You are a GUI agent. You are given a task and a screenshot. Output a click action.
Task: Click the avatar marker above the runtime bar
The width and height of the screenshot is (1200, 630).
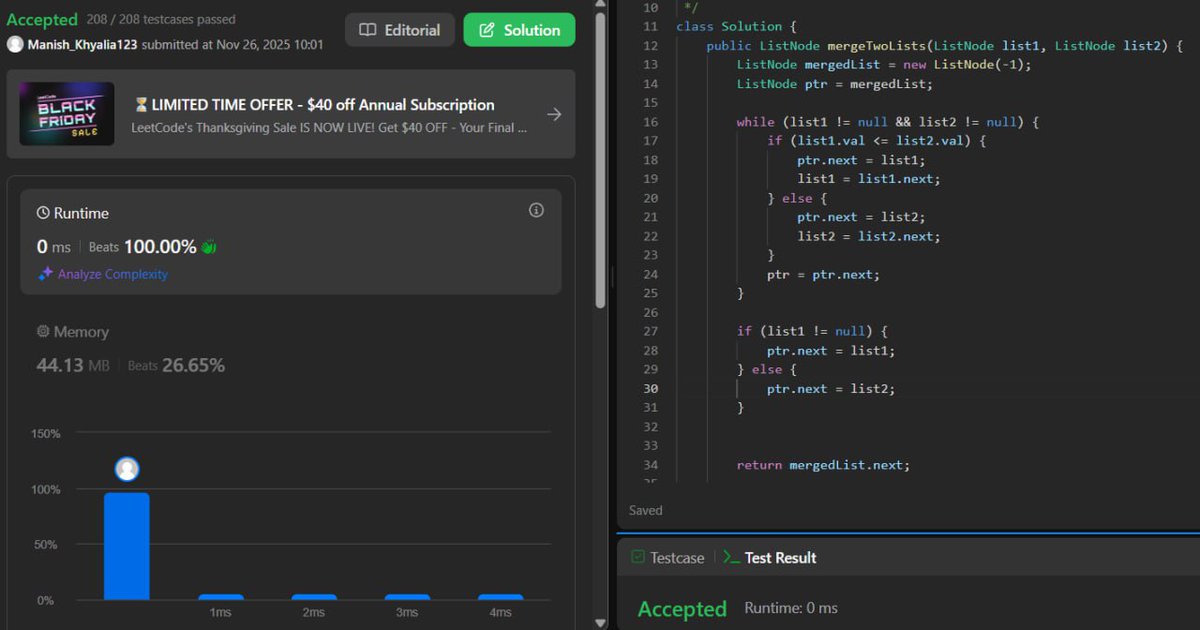tap(127, 468)
